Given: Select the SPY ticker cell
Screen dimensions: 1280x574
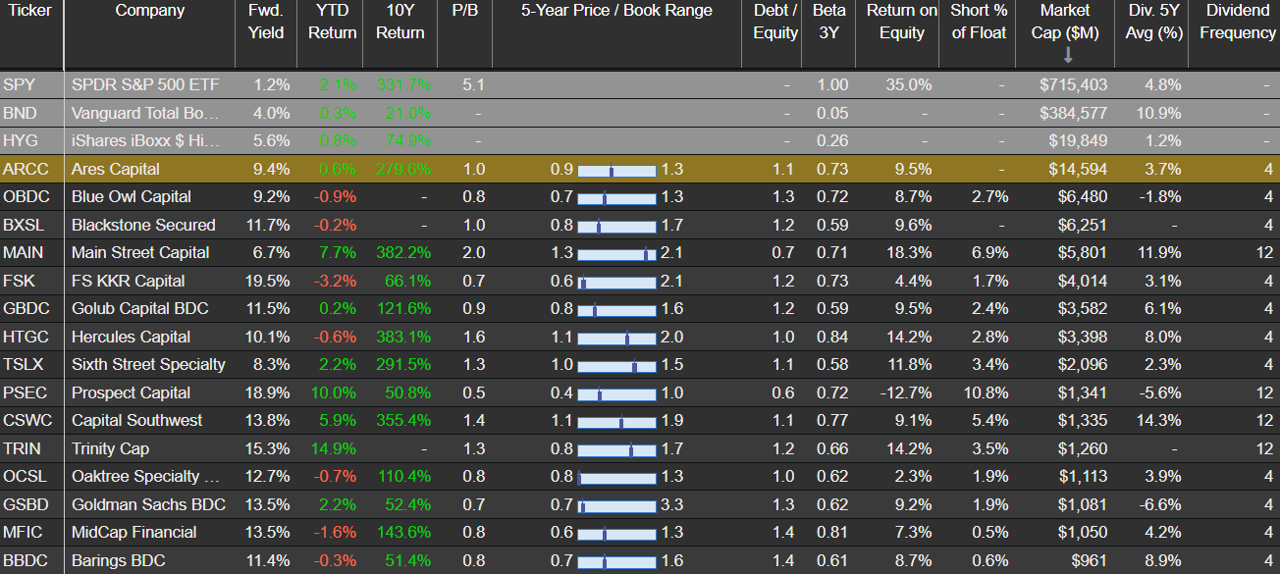Looking at the screenshot, I should pyautogui.click(x=19, y=85).
